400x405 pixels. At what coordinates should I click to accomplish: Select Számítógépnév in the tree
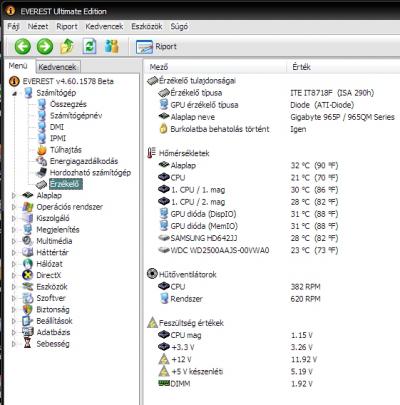(76, 116)
